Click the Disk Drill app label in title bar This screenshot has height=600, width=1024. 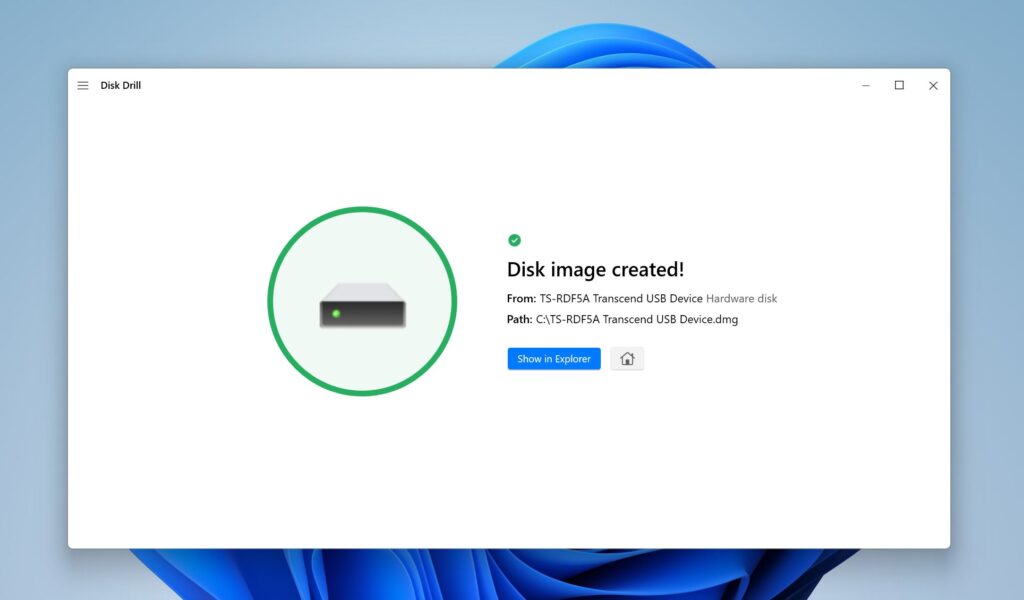tap(123, 85)
